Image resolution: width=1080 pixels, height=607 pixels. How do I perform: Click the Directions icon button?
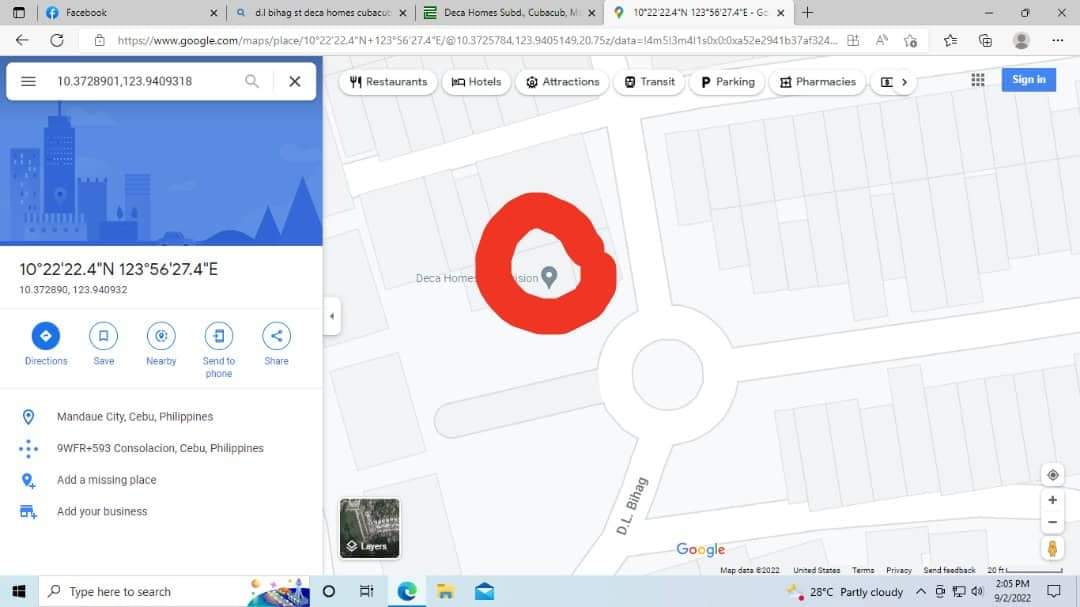click(46, 336)
